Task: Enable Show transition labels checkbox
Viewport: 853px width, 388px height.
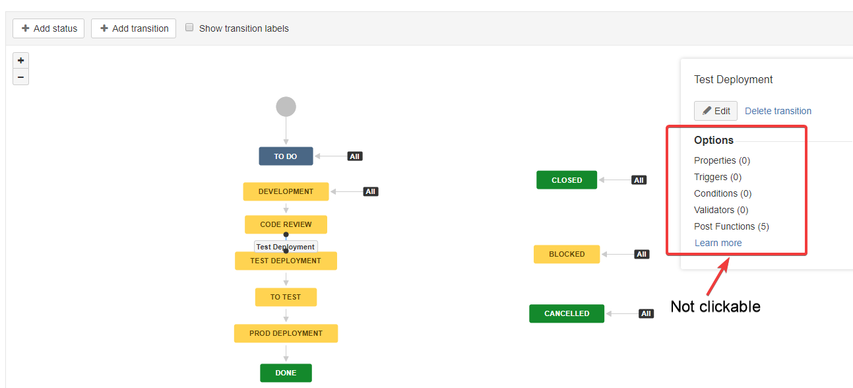Action: click(x=189, y=27)
